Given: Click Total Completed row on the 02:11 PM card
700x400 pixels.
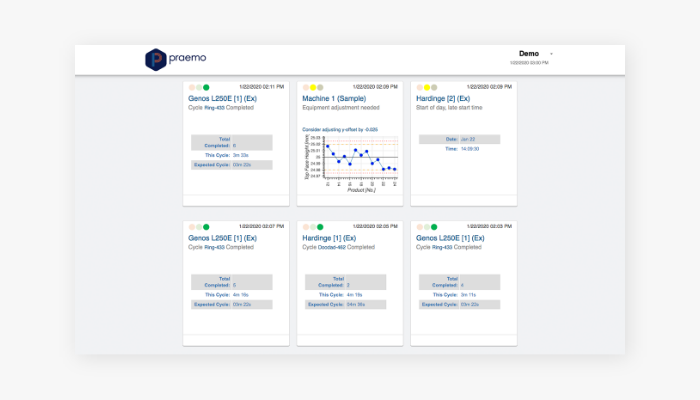Looking at the screenshot, I should 232,142.
